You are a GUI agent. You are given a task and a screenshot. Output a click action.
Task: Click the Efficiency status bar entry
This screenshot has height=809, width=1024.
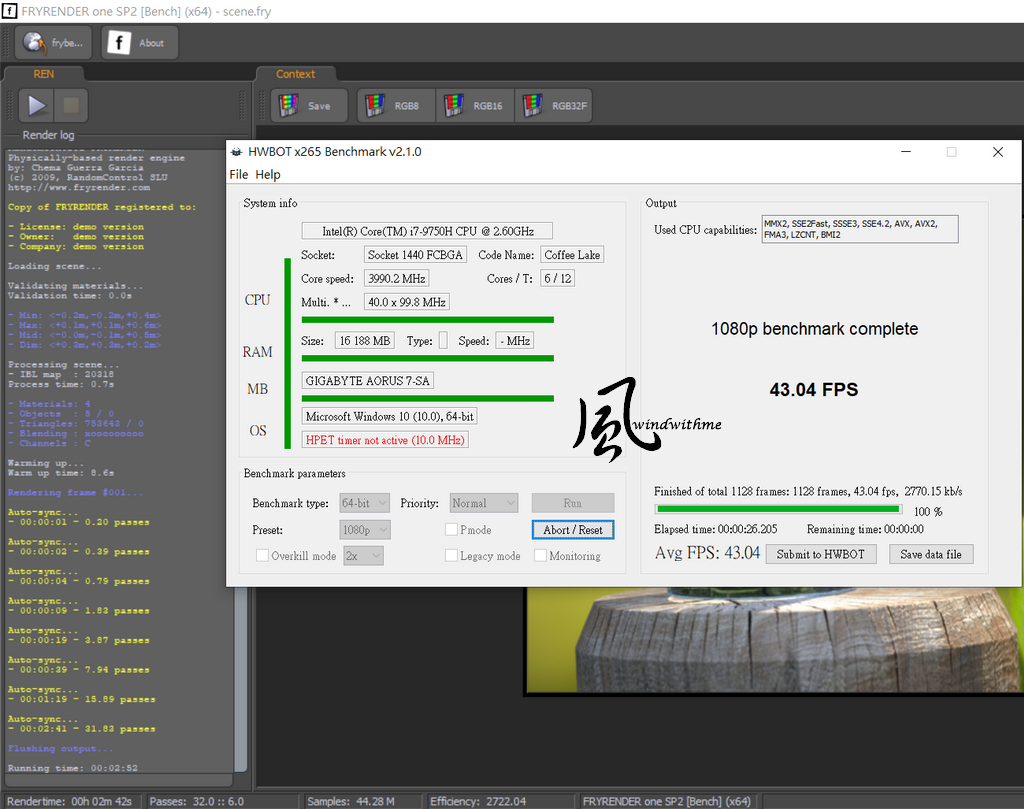click(478, 801)
